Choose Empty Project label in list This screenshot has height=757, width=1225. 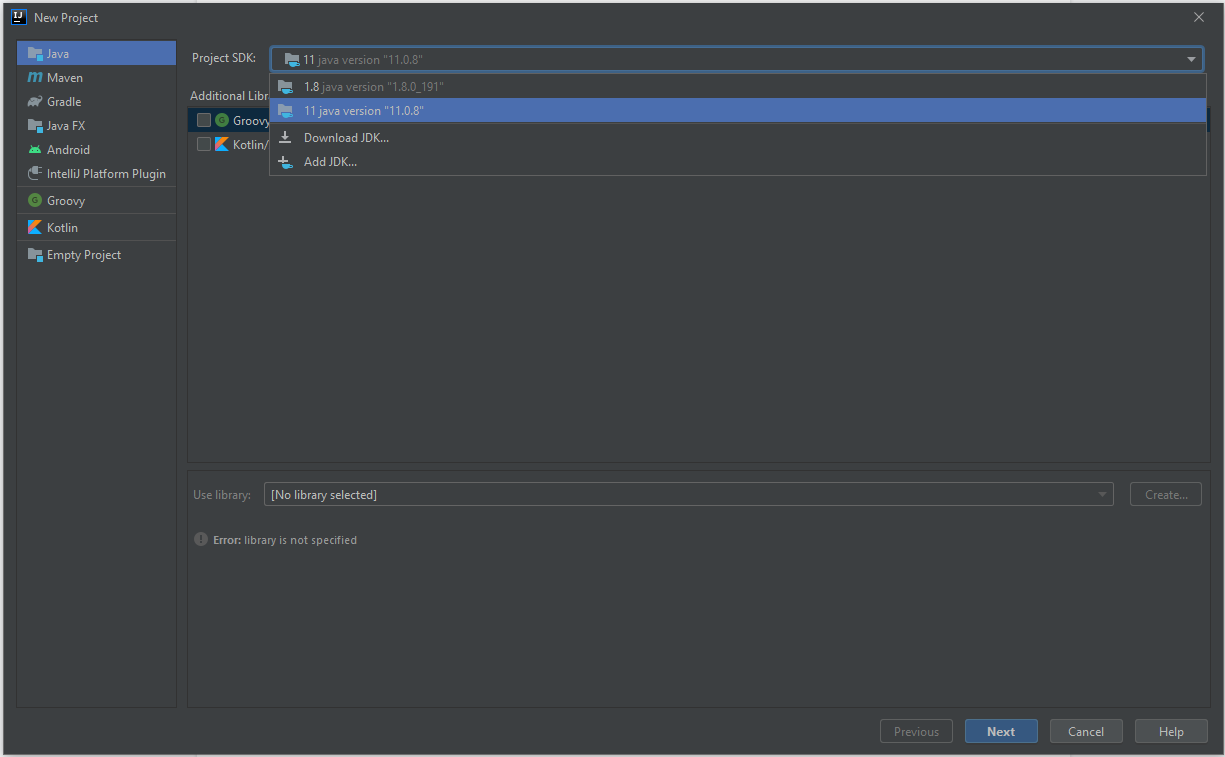coord(84,254)
